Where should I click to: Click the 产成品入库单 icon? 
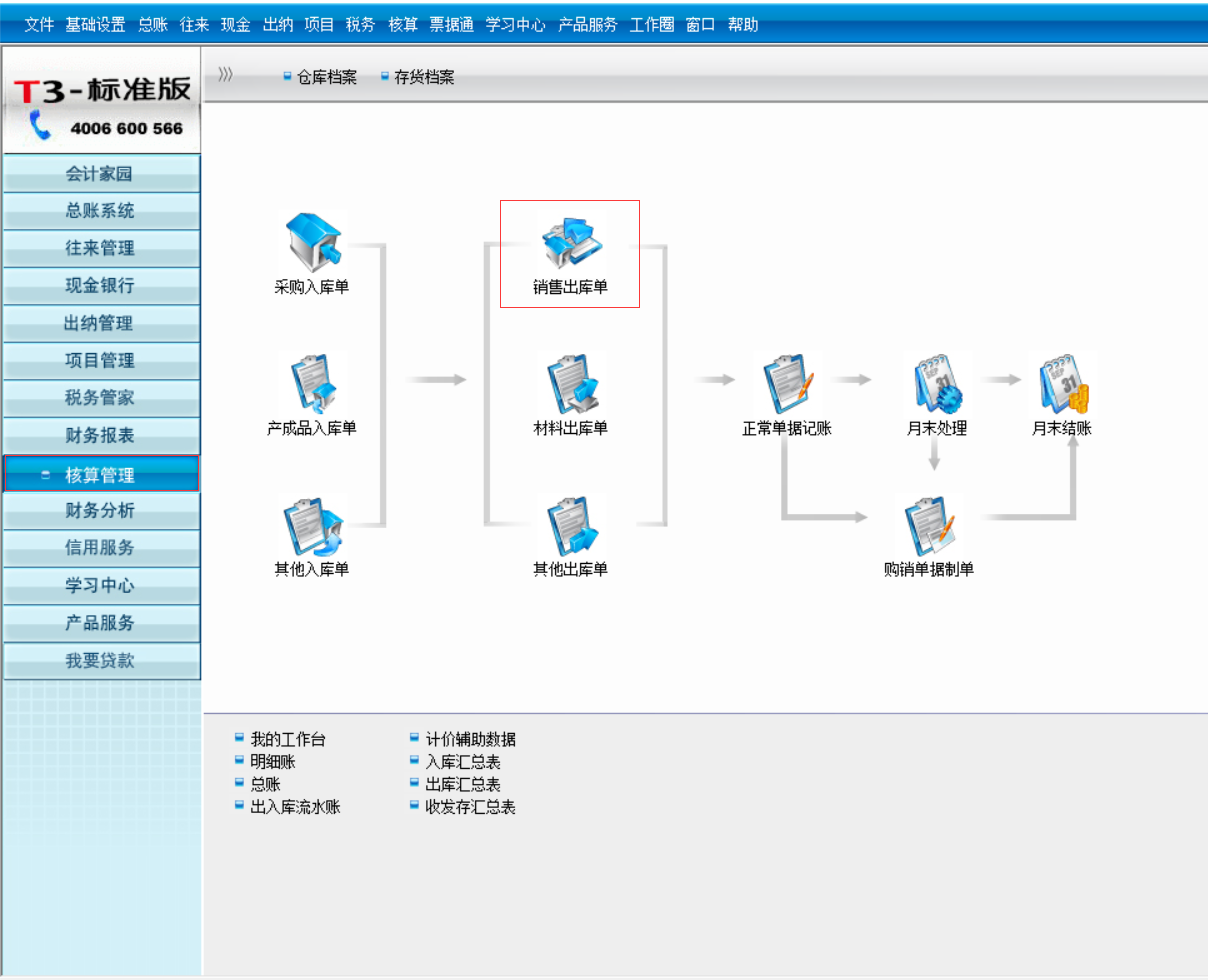pos(312,383)
